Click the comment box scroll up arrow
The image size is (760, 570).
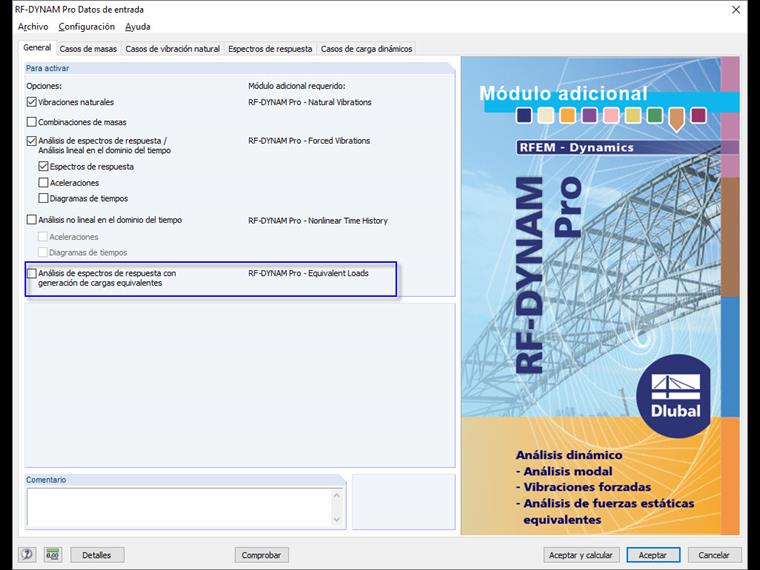pos(337,495)
